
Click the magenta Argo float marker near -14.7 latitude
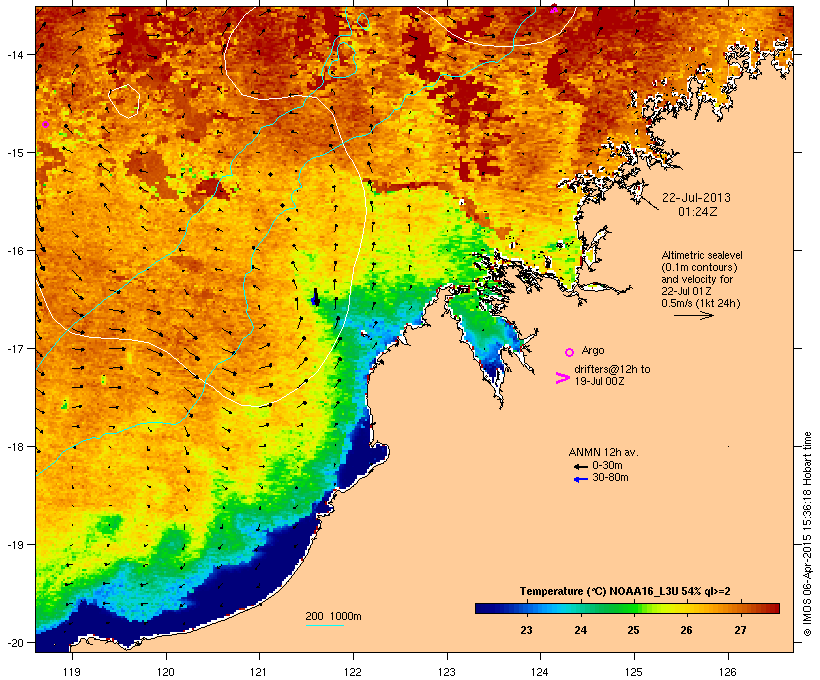tap(45, 124)
